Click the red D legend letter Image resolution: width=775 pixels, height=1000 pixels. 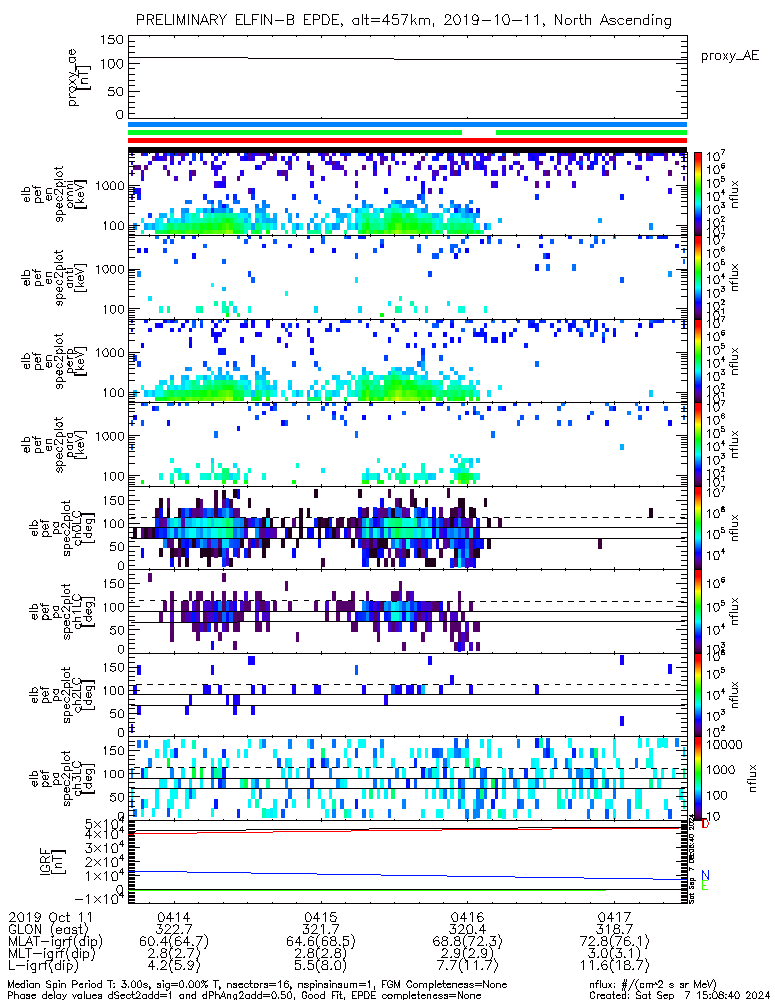(705, 824)
